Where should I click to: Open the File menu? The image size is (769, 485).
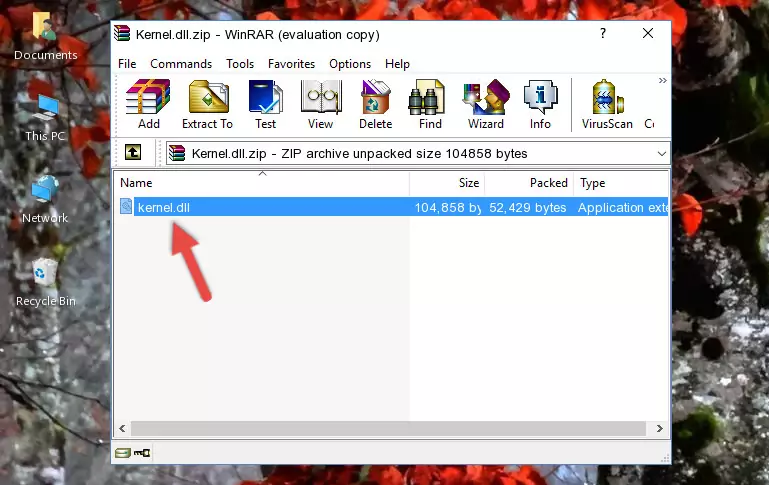(x=127, y=64)
